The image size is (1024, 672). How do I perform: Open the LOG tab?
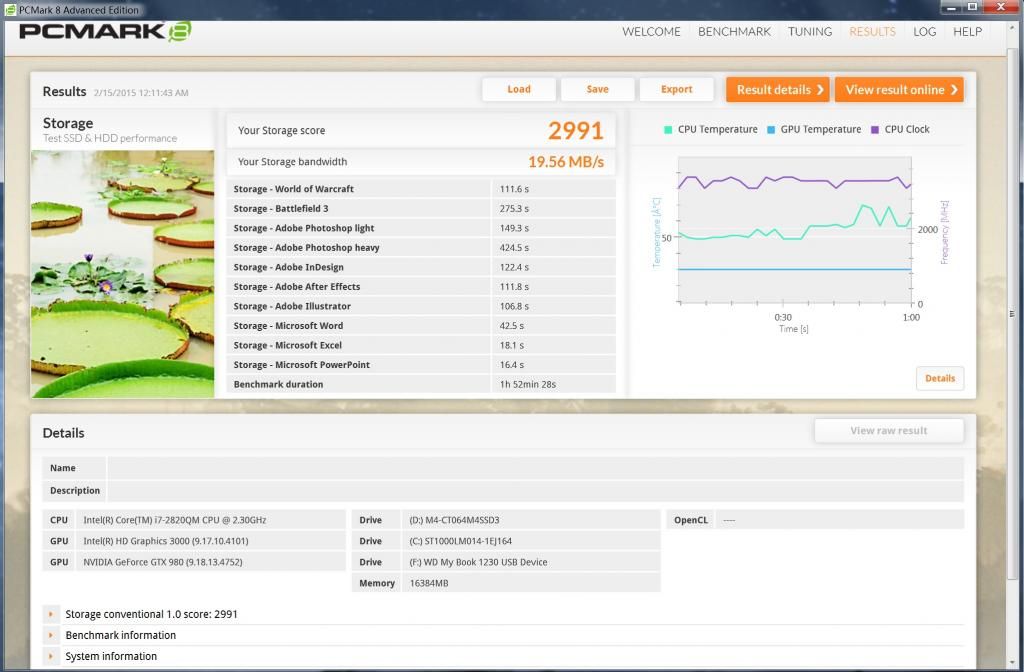point(924,31)
